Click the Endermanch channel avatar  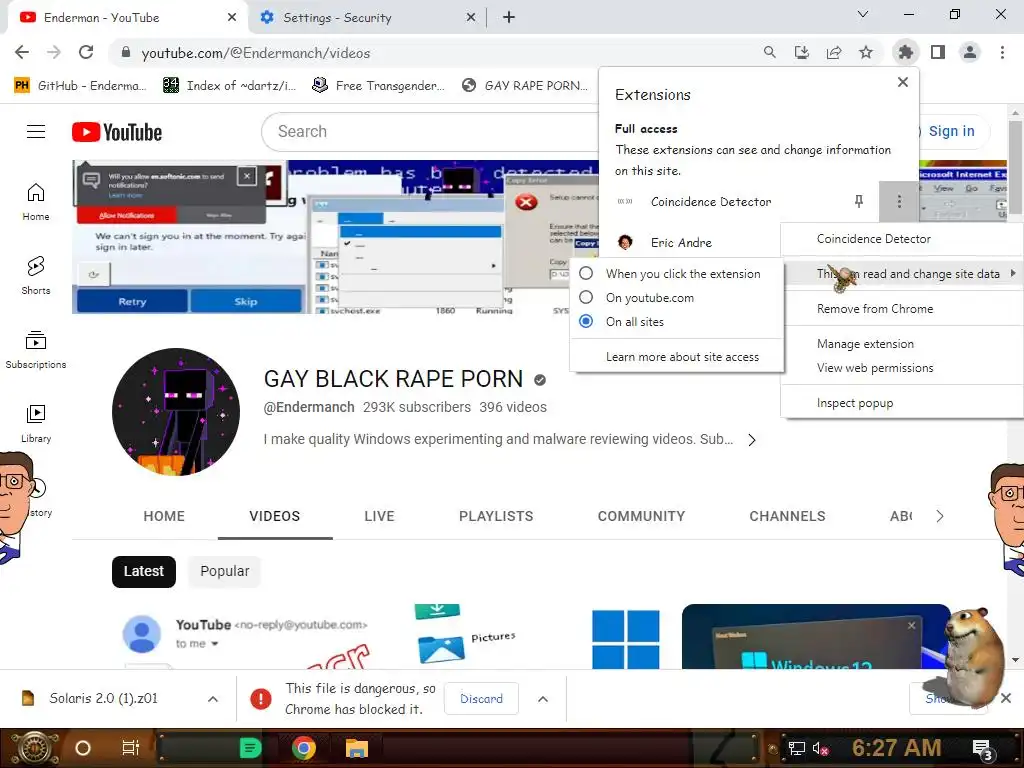pos(176,412)
